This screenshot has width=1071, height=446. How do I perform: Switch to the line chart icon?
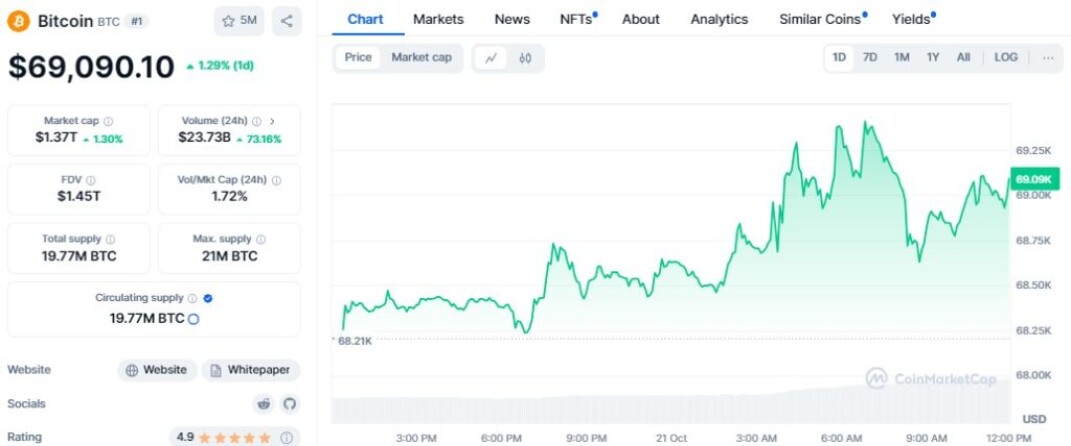(490, 58)
